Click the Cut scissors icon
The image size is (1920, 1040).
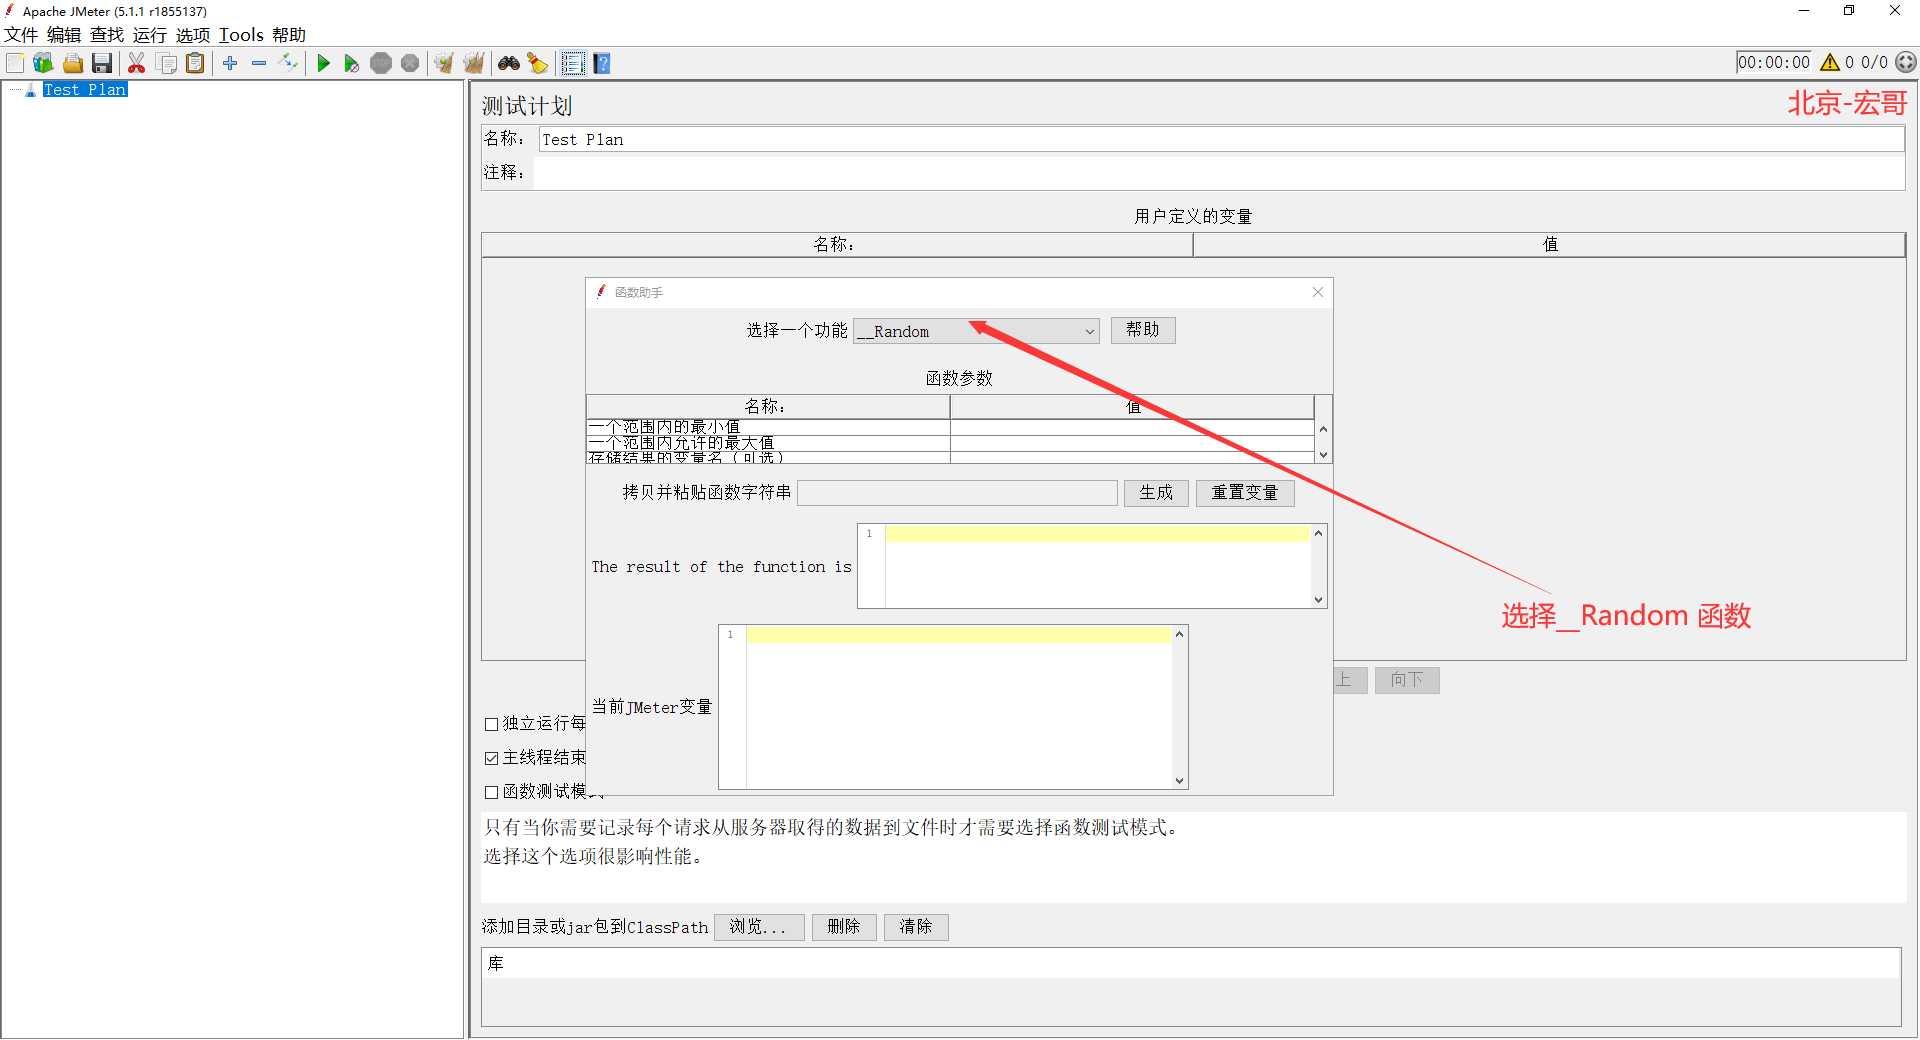(137, 63)
